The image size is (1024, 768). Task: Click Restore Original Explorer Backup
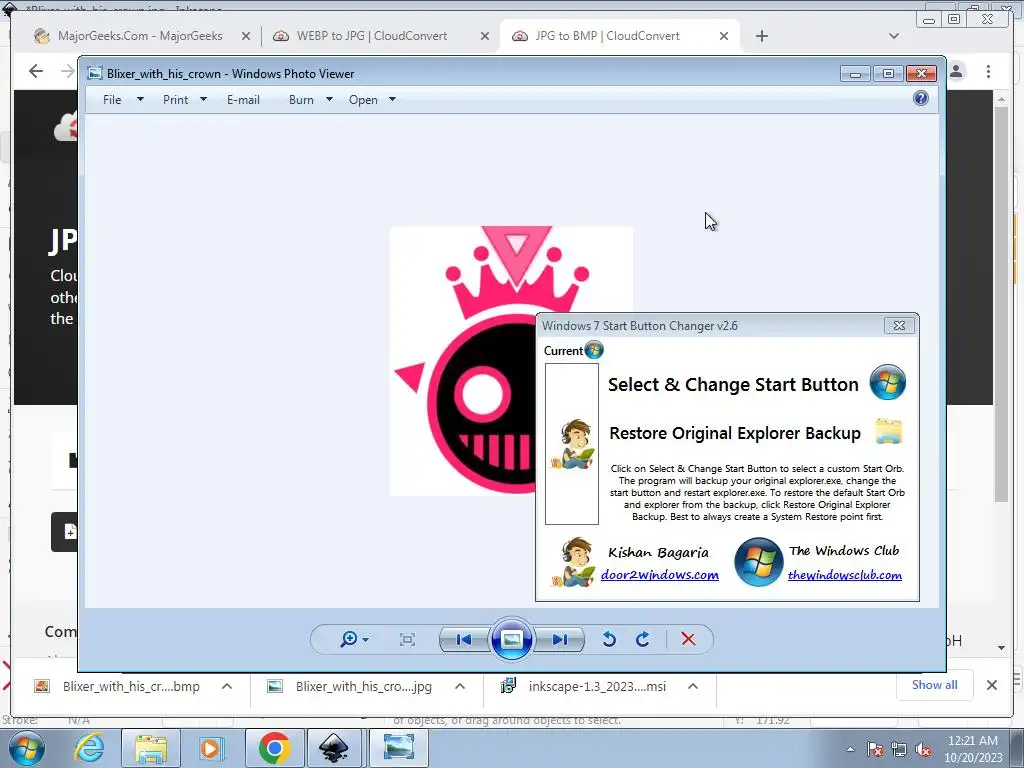[735, 433]
